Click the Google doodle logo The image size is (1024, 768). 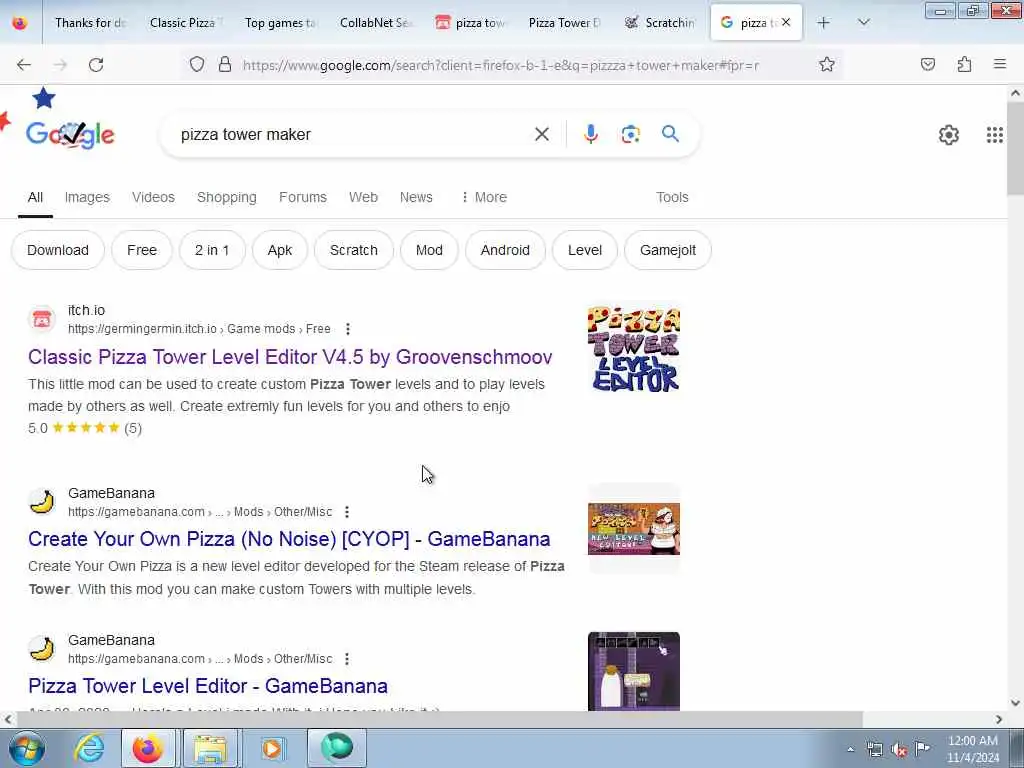(x=70, y=135)
